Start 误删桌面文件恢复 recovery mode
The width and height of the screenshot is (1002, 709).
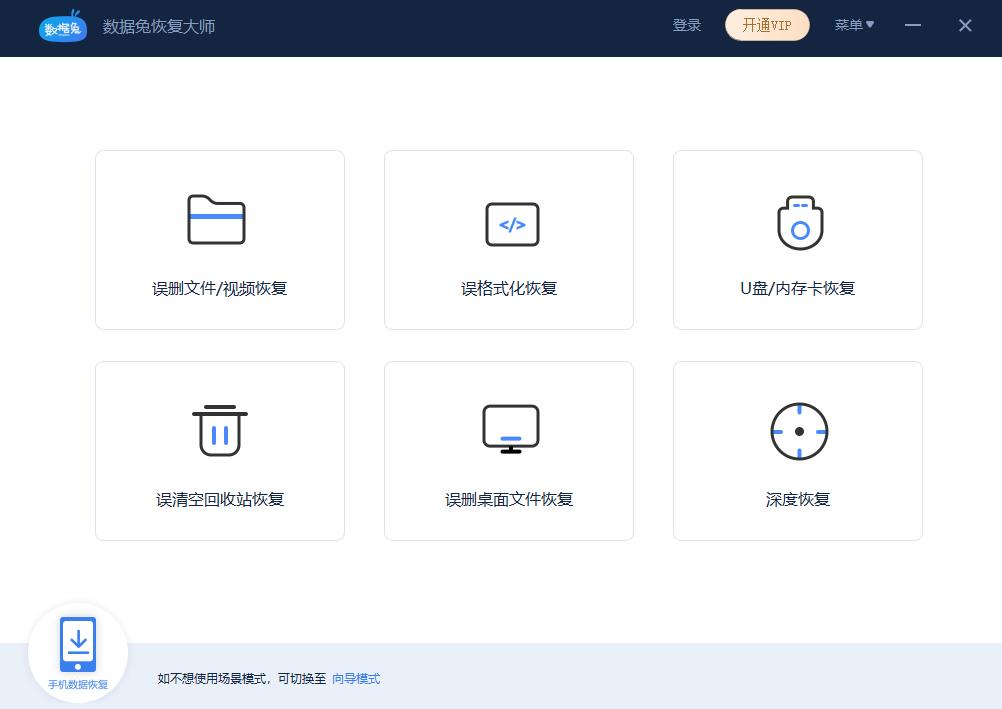point(508,450)
